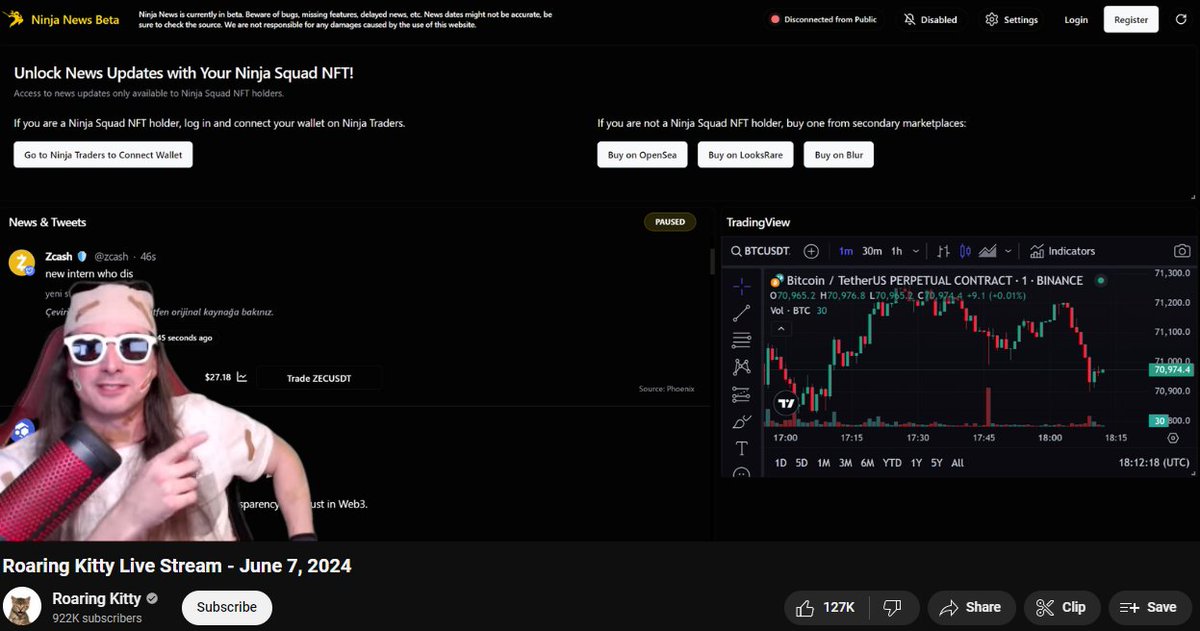Select the text annotation tool
Viewport: 1200px width, 631px height.
point(741,448)
